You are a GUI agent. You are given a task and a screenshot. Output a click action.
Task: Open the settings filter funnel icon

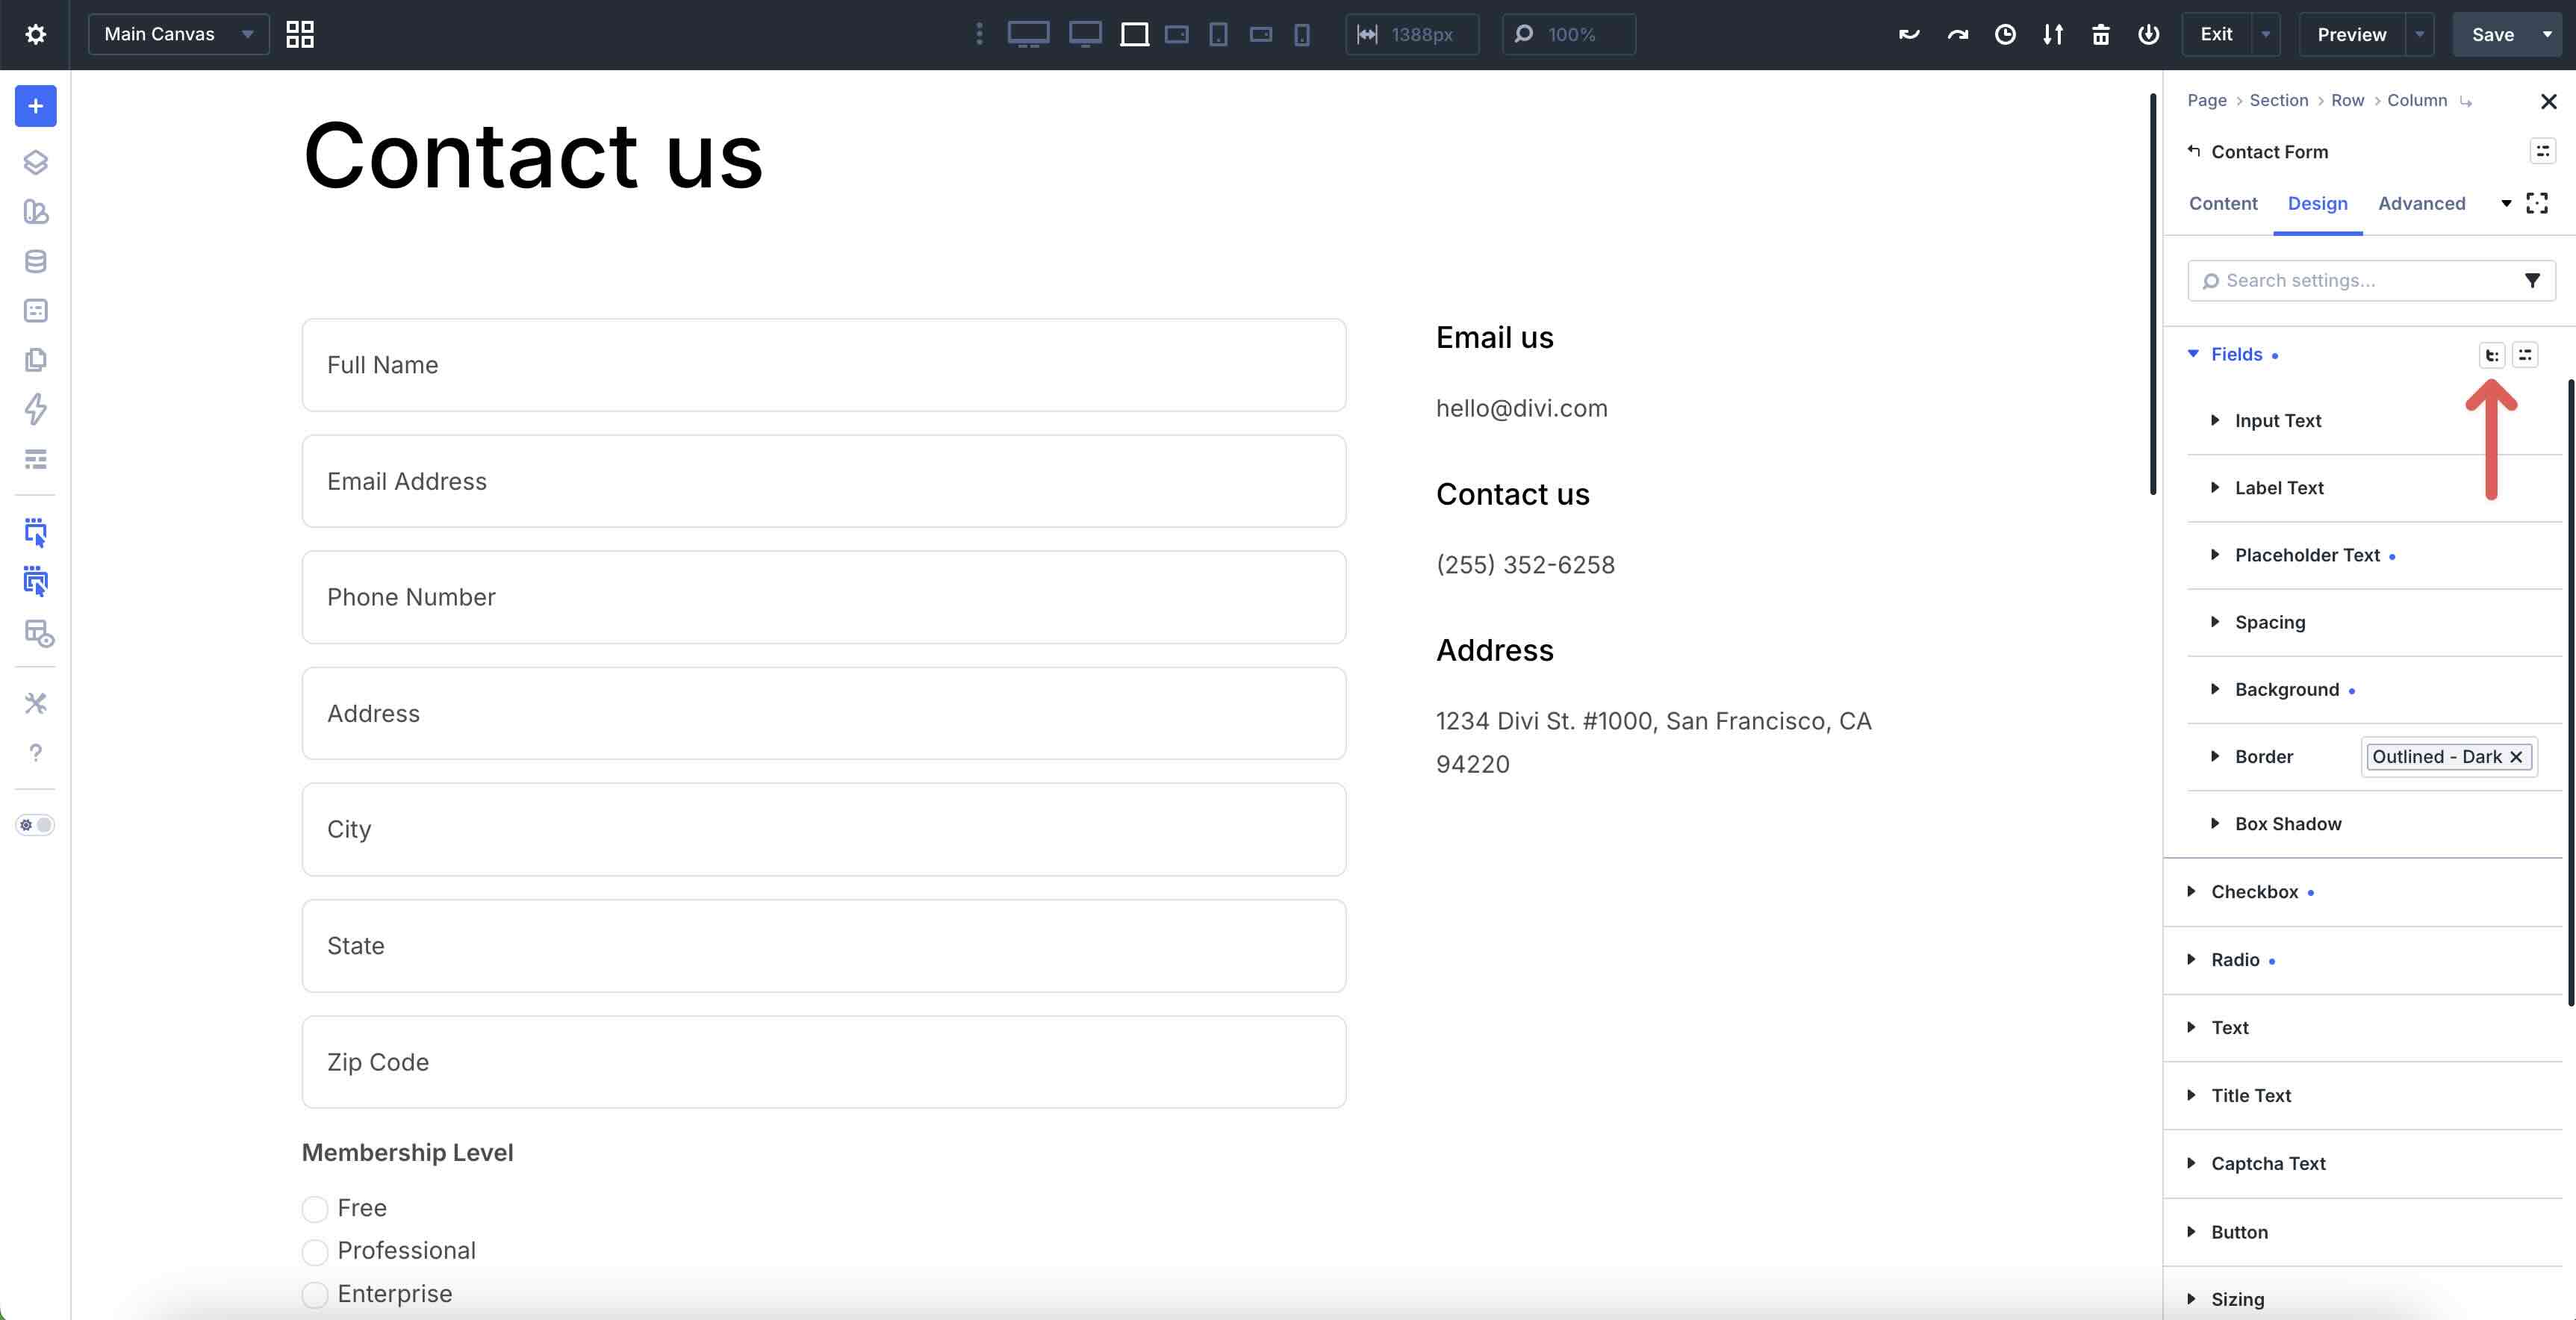(x=2532, y=281)
